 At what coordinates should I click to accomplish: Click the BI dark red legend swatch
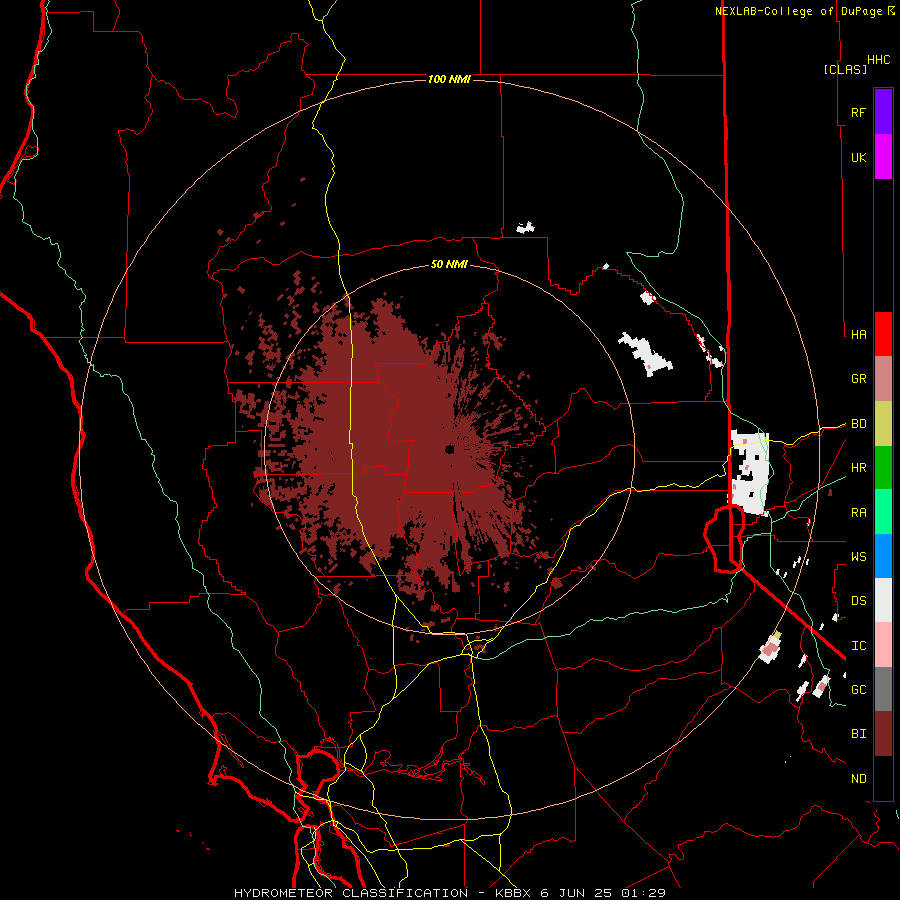click(883, 734)
